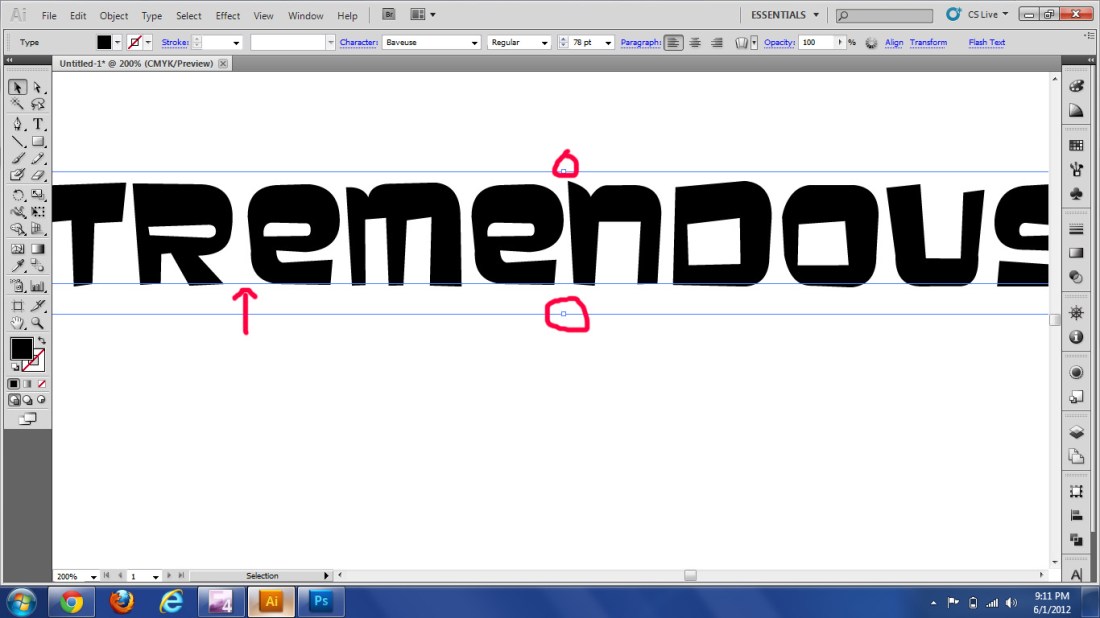Activate the Direct Selection tool
This screenshot has width=1100, height=618.
click(38, 88)
